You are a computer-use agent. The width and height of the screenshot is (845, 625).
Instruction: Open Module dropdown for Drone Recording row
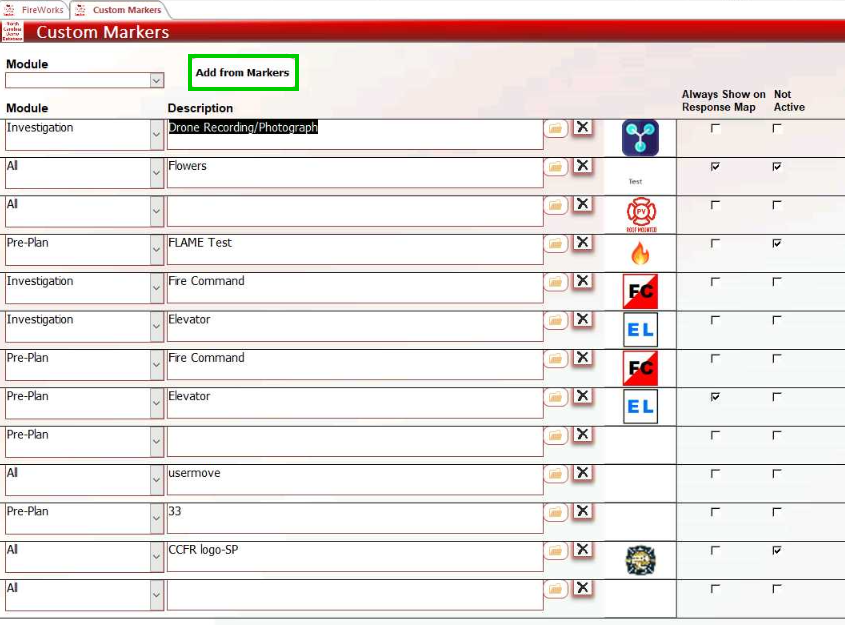tap(156, 135)
